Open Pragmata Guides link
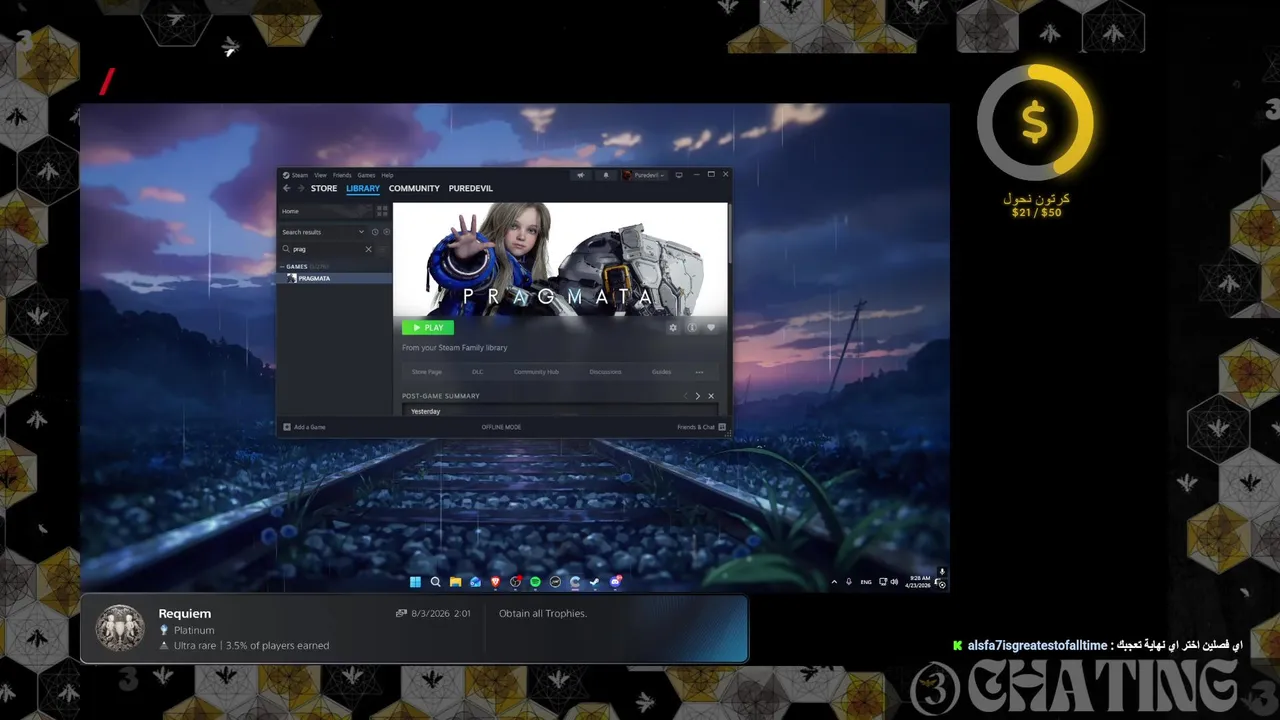Viewport: 1280px width, 720px height. pos(662,372)
